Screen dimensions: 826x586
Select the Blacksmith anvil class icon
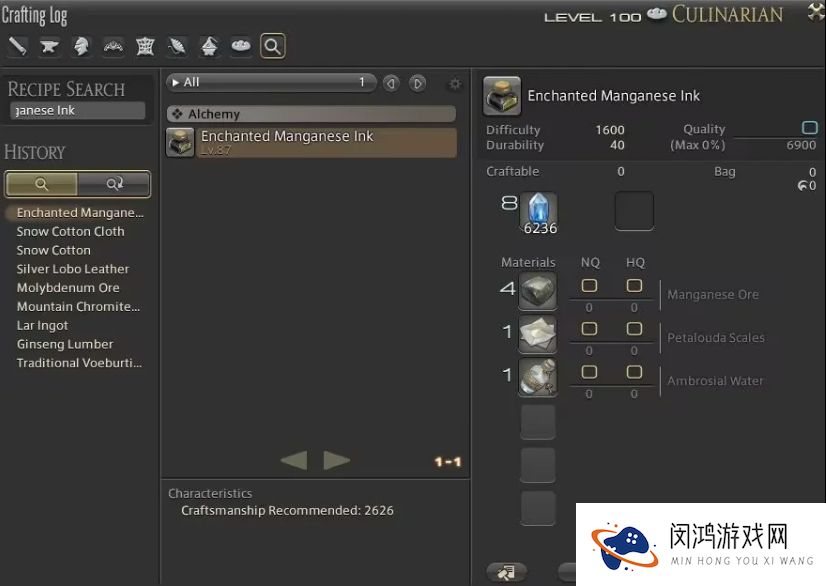50,46
